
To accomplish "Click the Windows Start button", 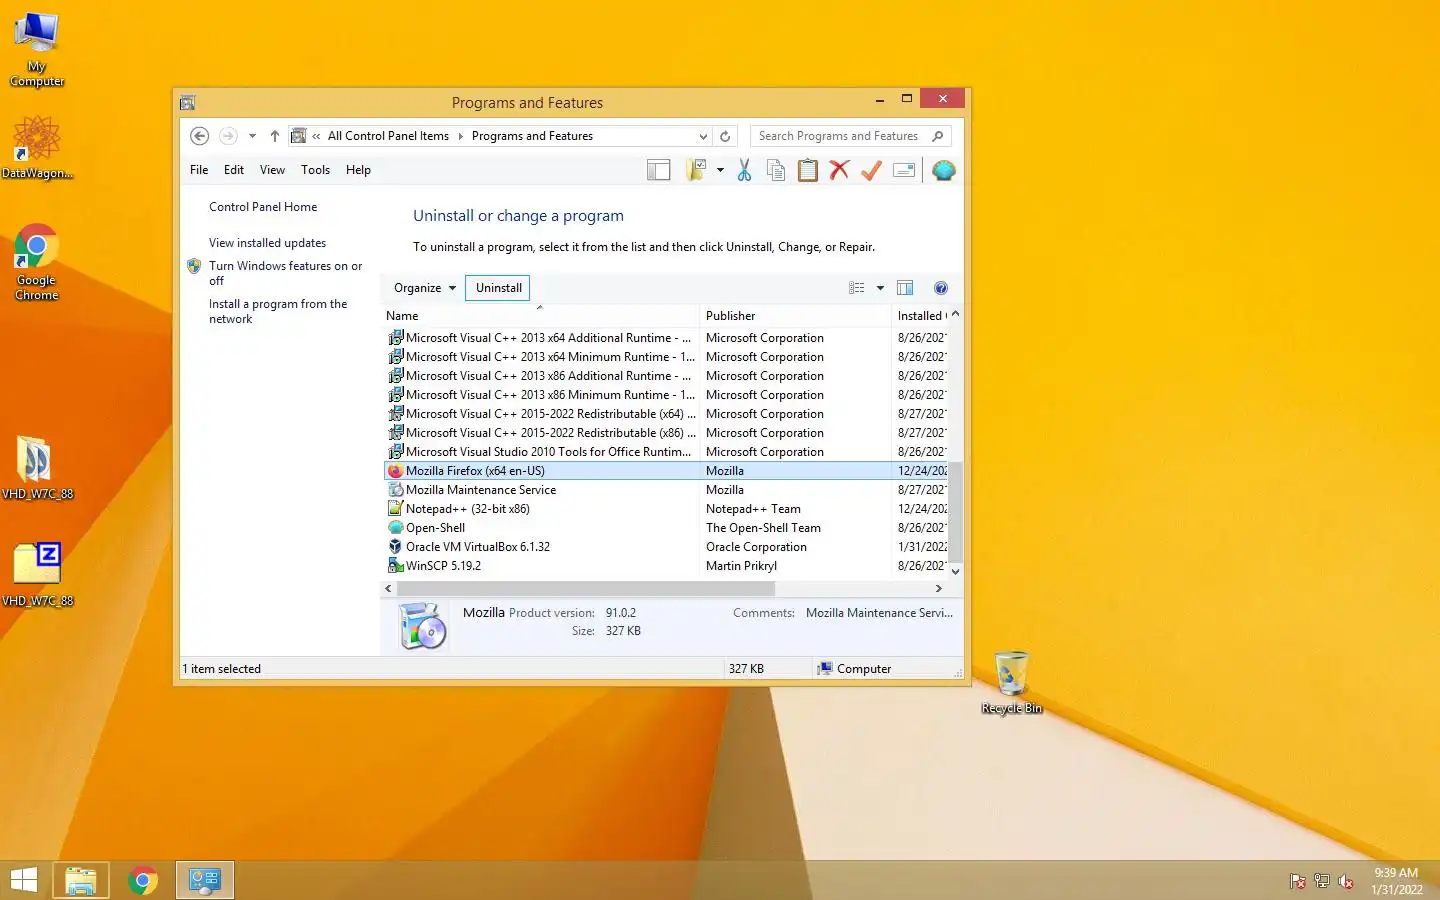I will click(x=23, y=880).
